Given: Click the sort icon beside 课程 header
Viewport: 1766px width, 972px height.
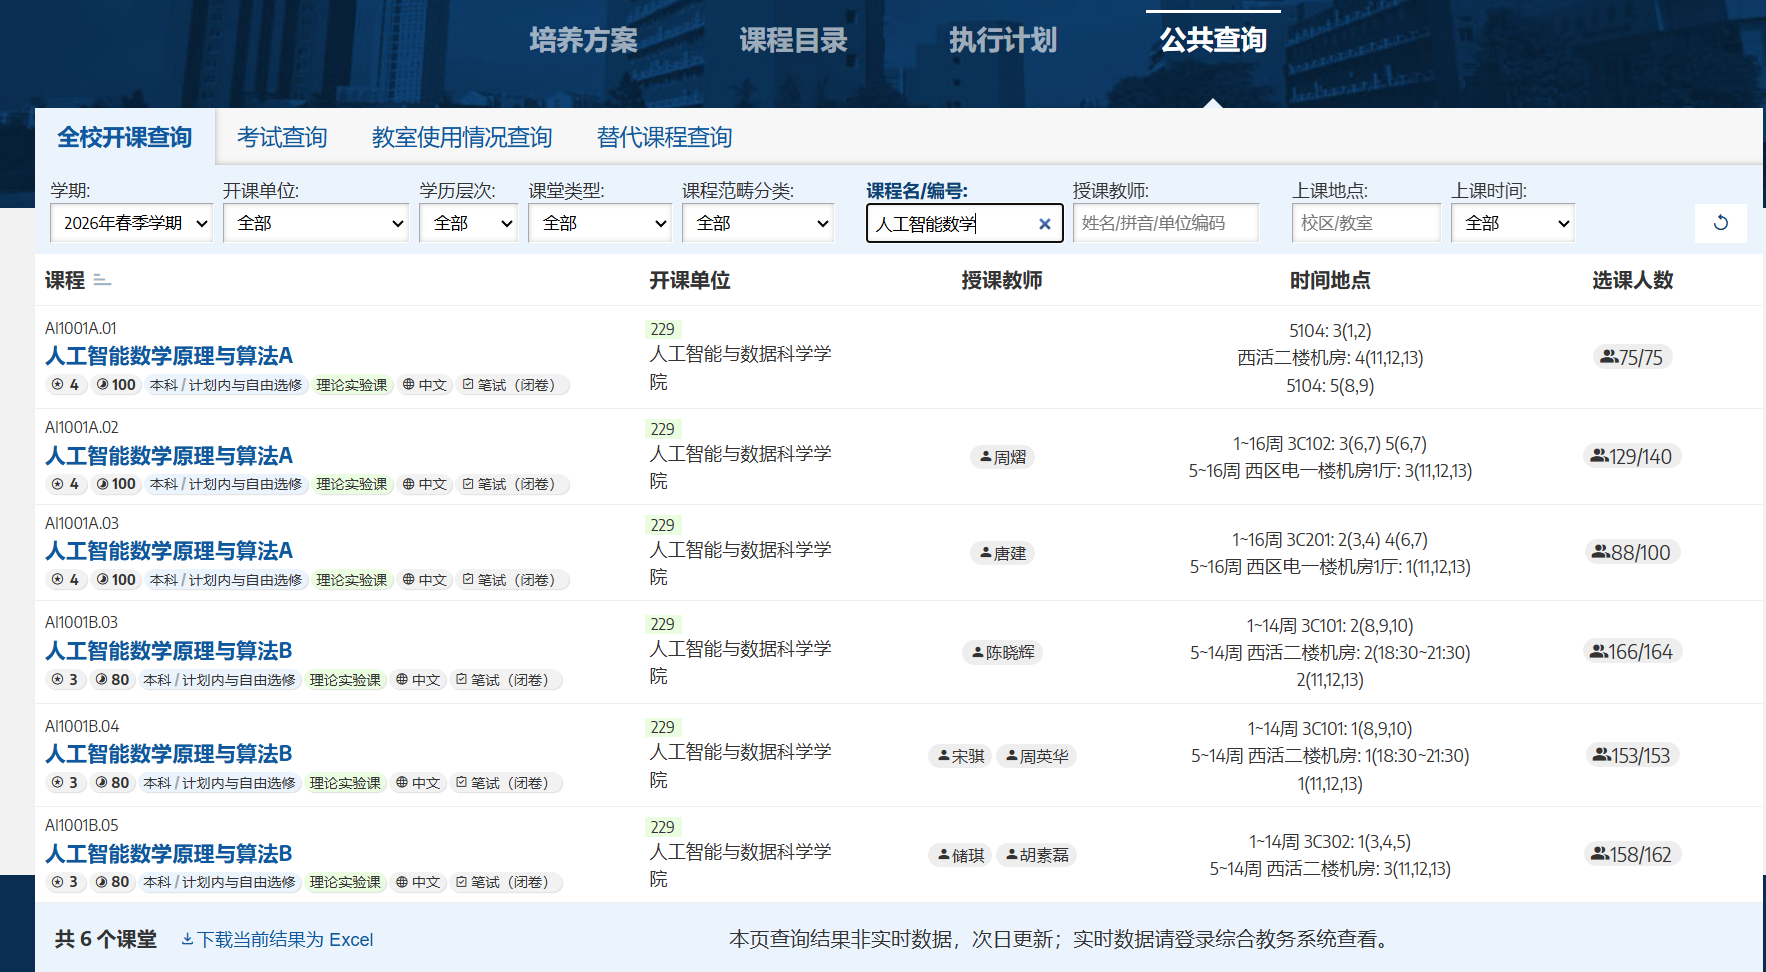Looking at the screenshot, I should [x=102, y=281].
